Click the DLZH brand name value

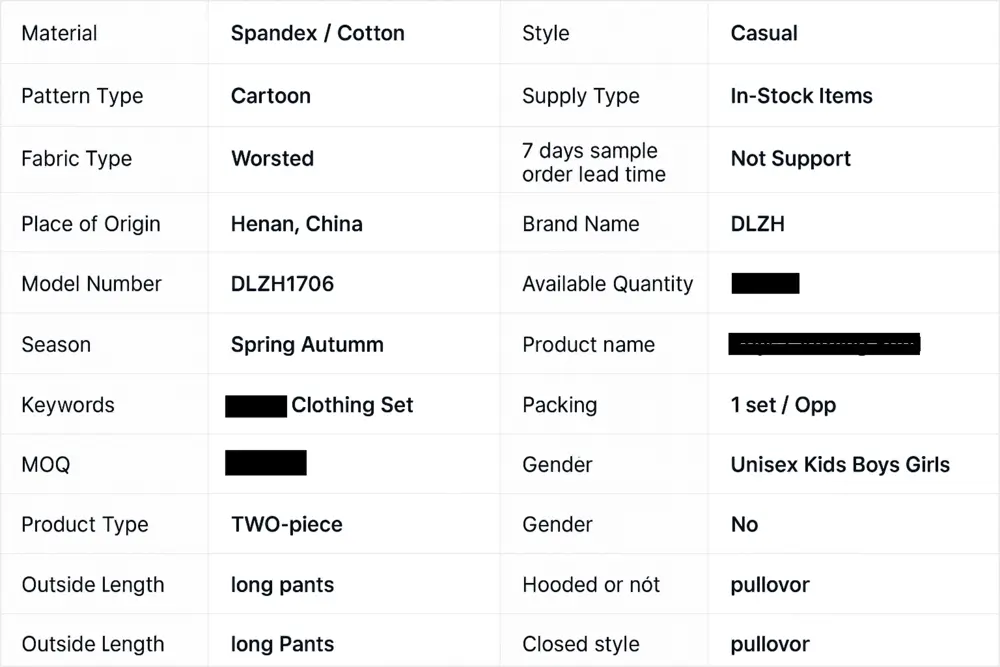click(757, 224)
